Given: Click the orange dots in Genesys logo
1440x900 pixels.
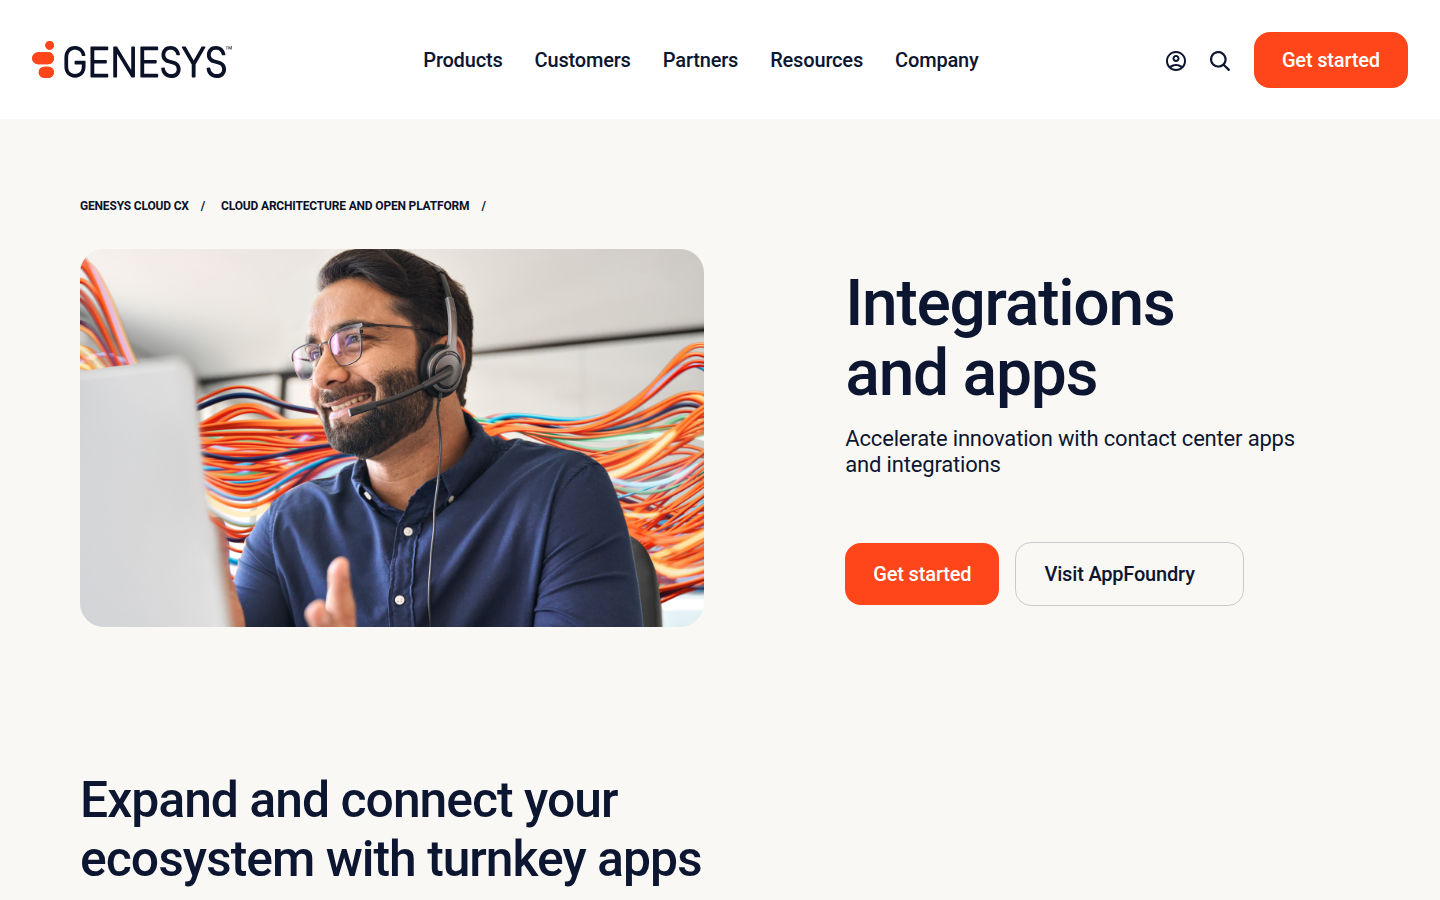Looking at the screenshot, I should (x=43, y=60).
